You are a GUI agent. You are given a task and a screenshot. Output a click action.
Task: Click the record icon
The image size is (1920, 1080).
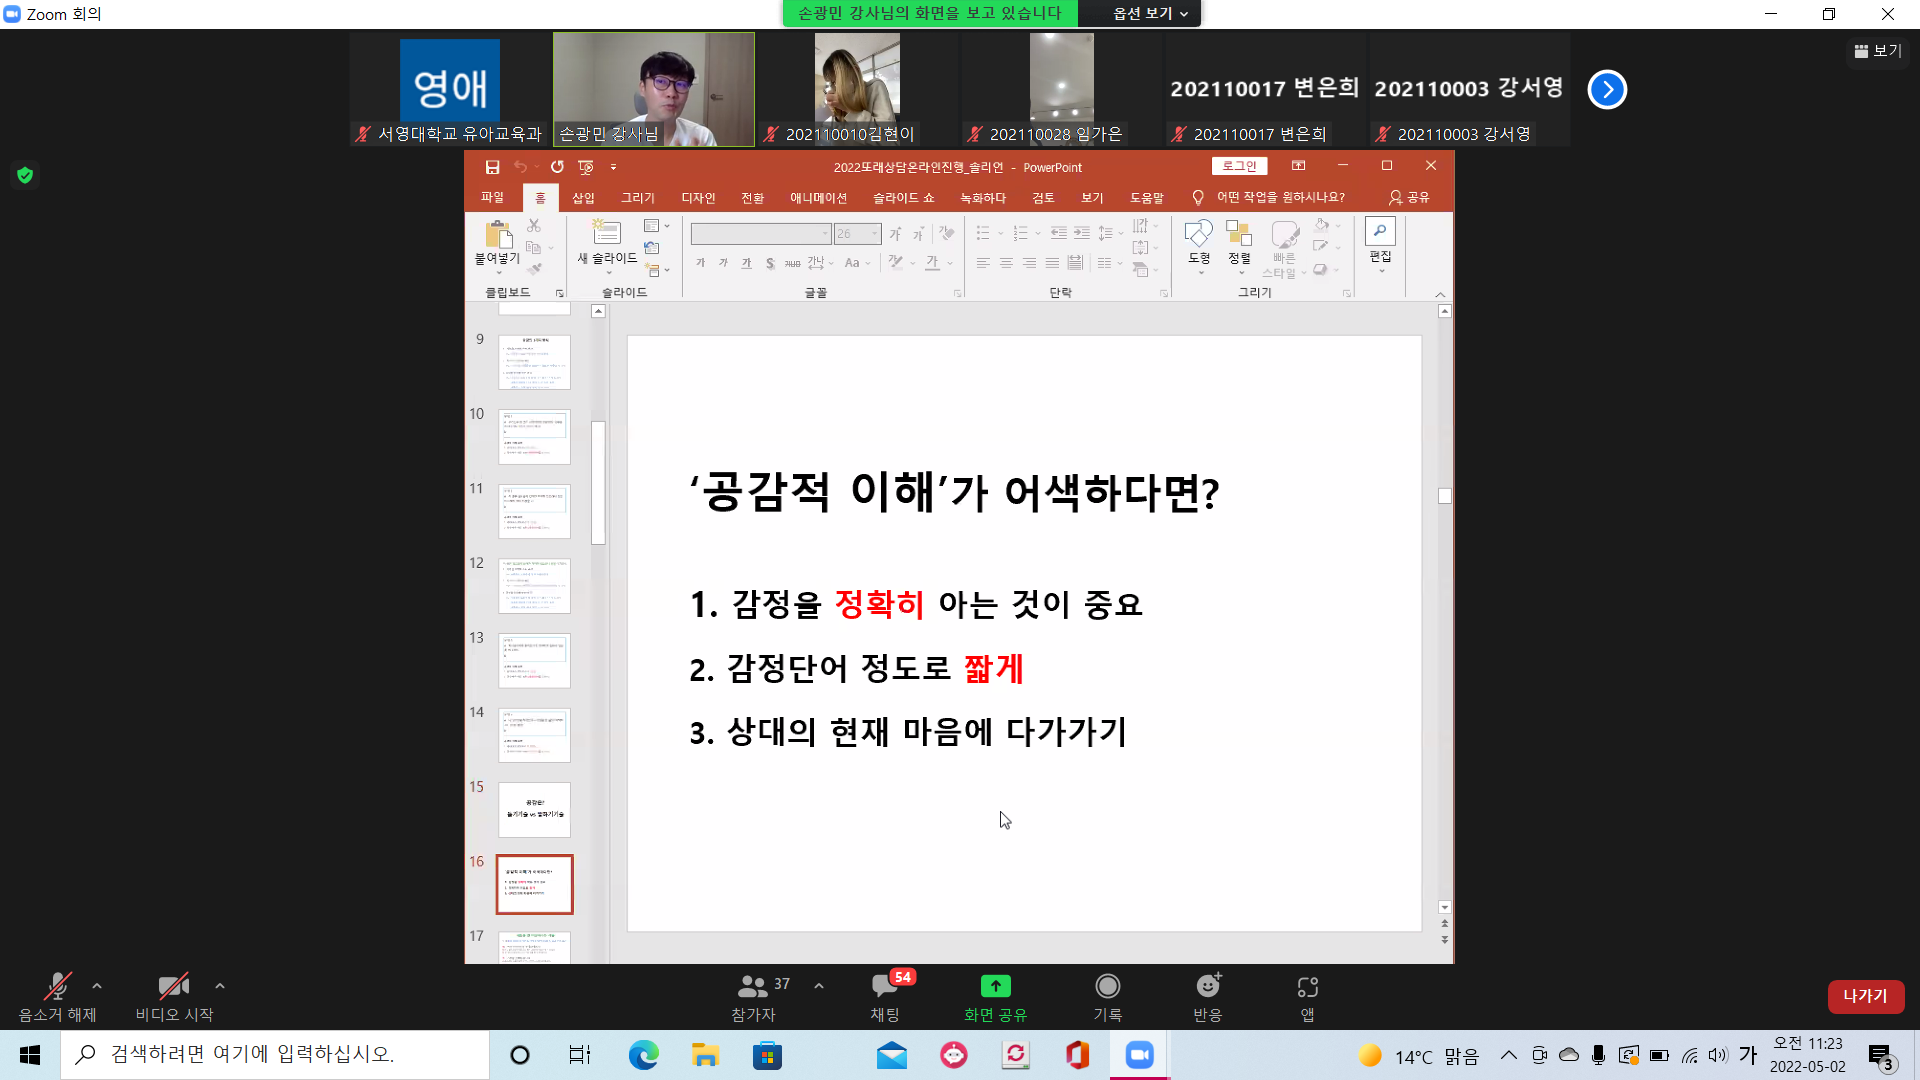(1107, 987)
